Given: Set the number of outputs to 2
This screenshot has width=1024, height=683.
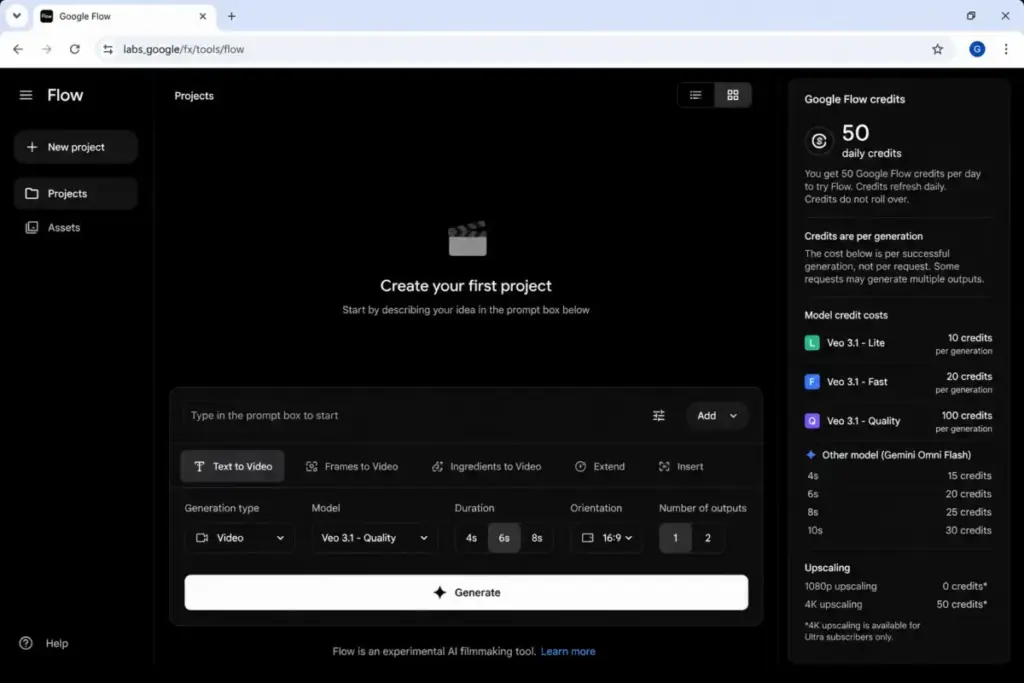Looking at the screenshot, I should (708, 538).
